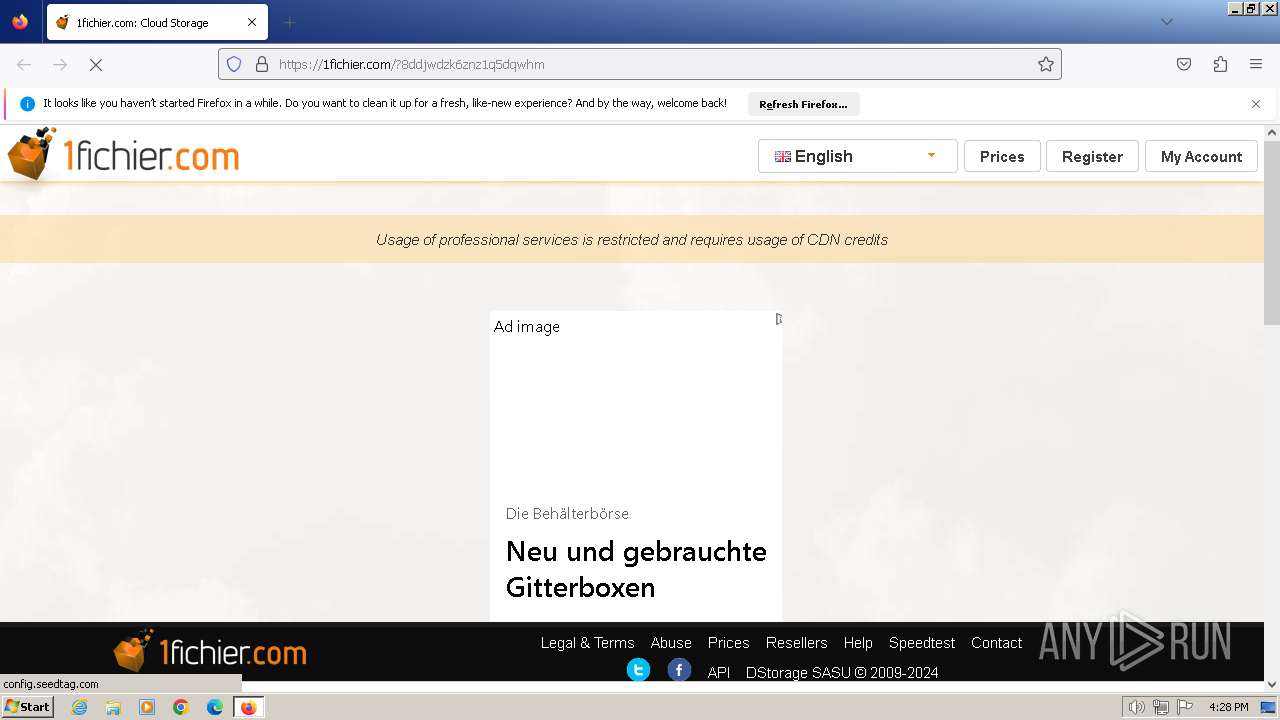Screen dimensions: 1280x720
Task: Click the scrollbar down arrow
Action: click(x=1272, y=684)
